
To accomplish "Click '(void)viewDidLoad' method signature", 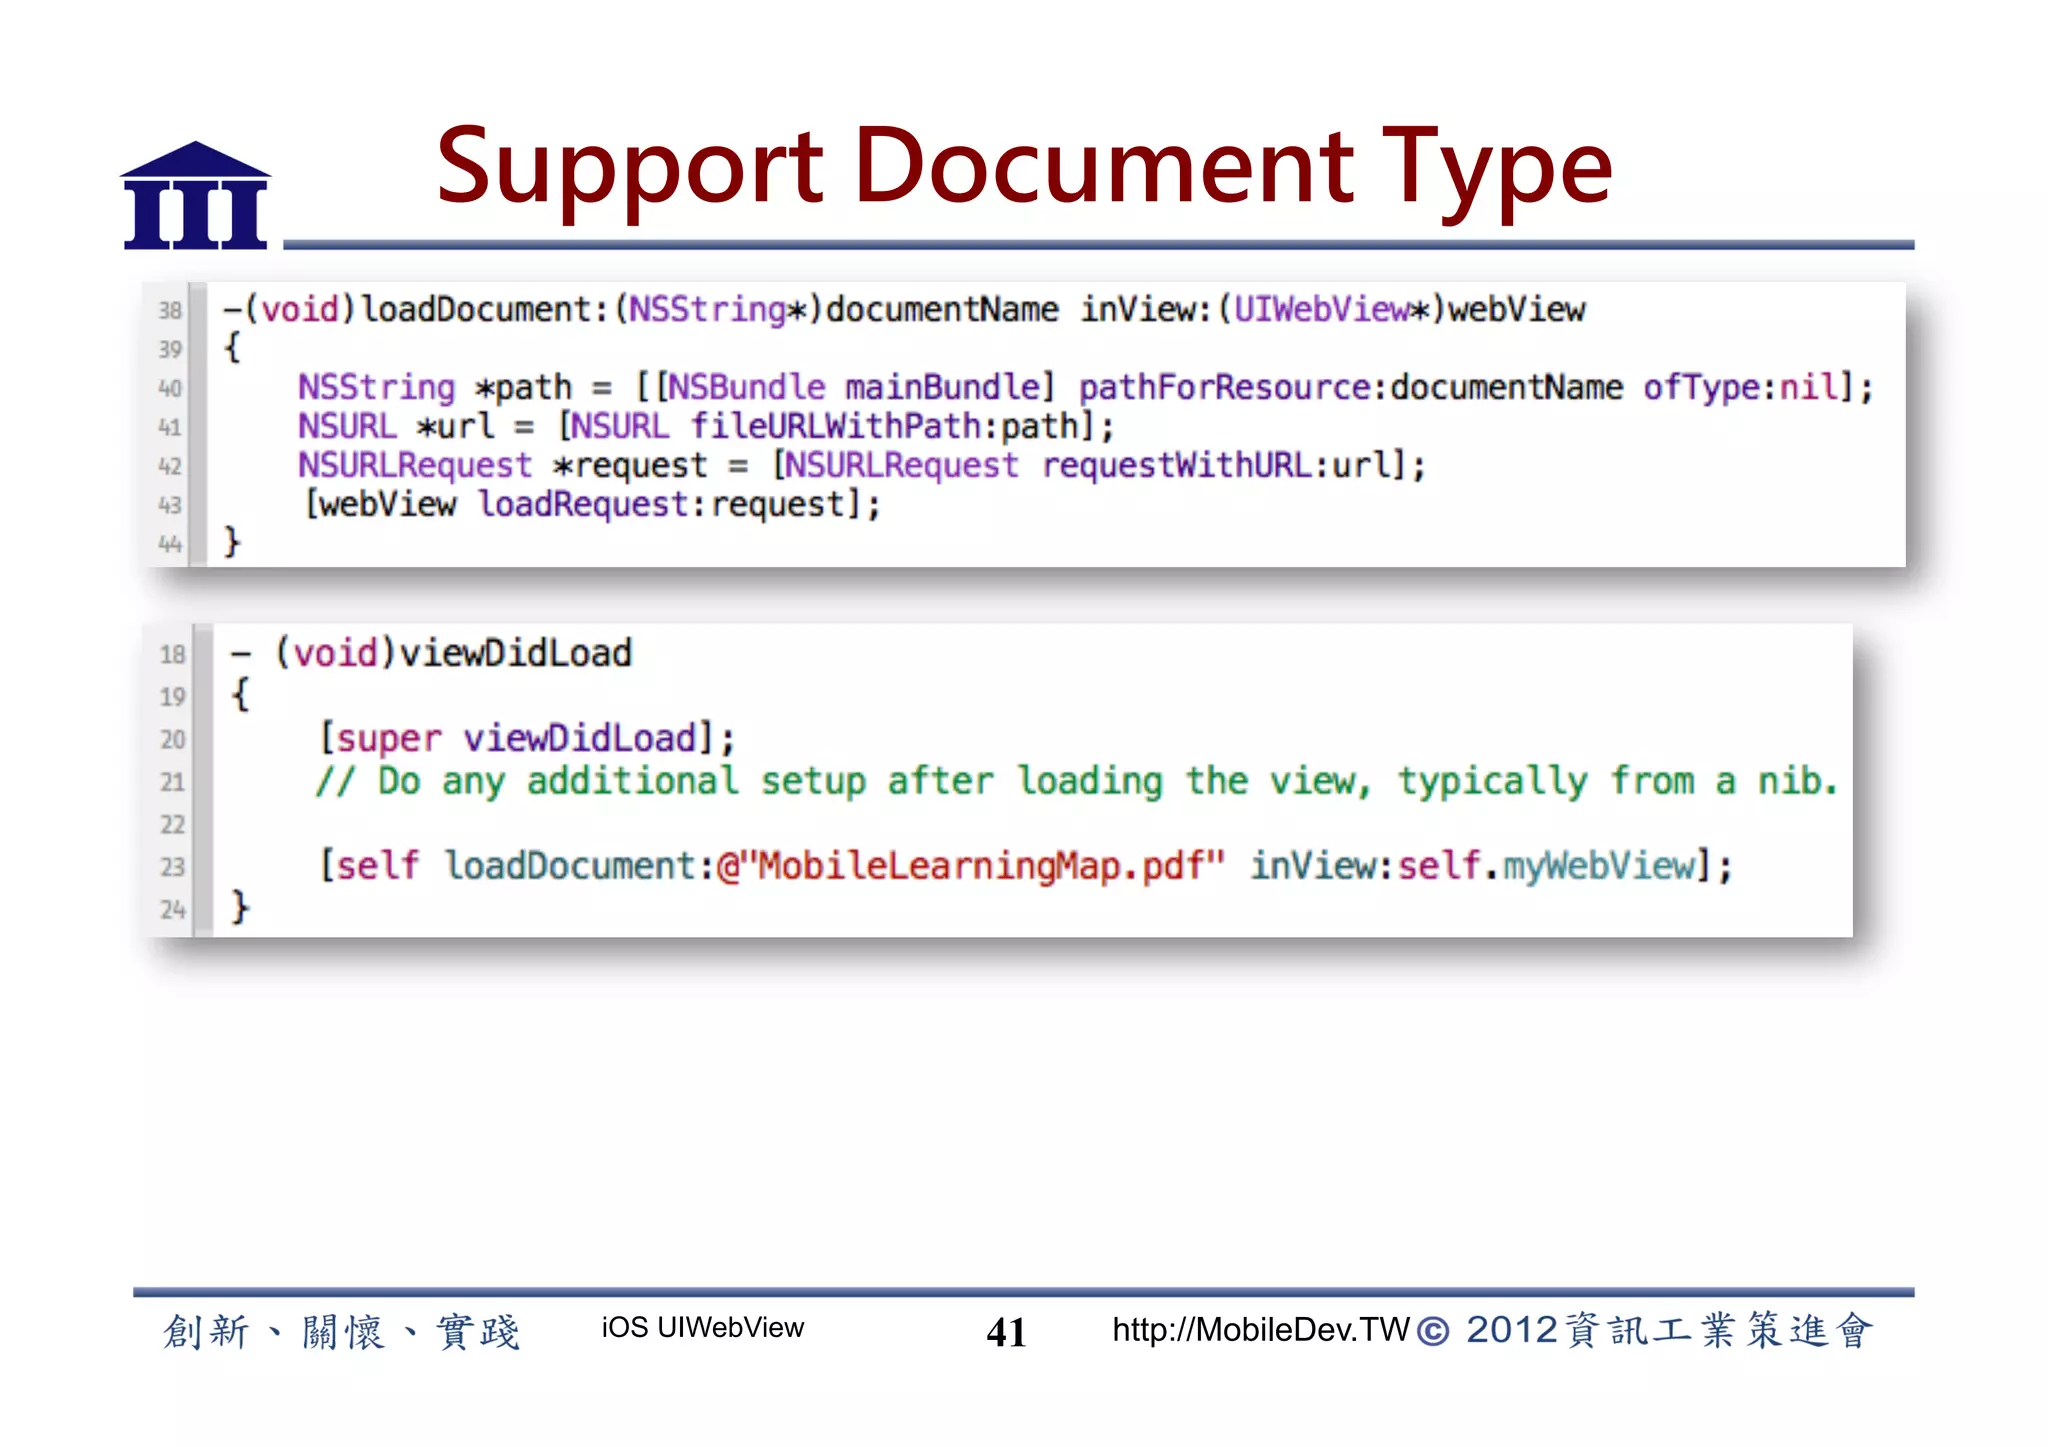I will [454, 653].
